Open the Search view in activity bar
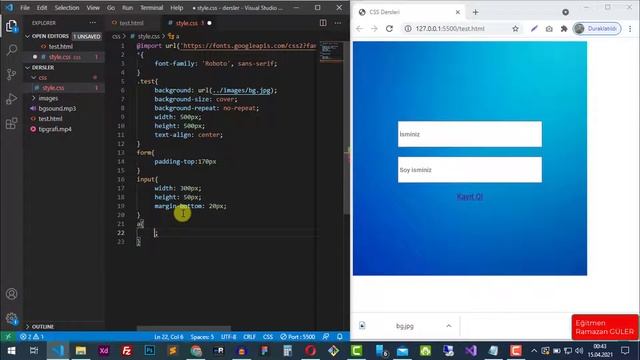Screen dimensions: 640x360 11,50
